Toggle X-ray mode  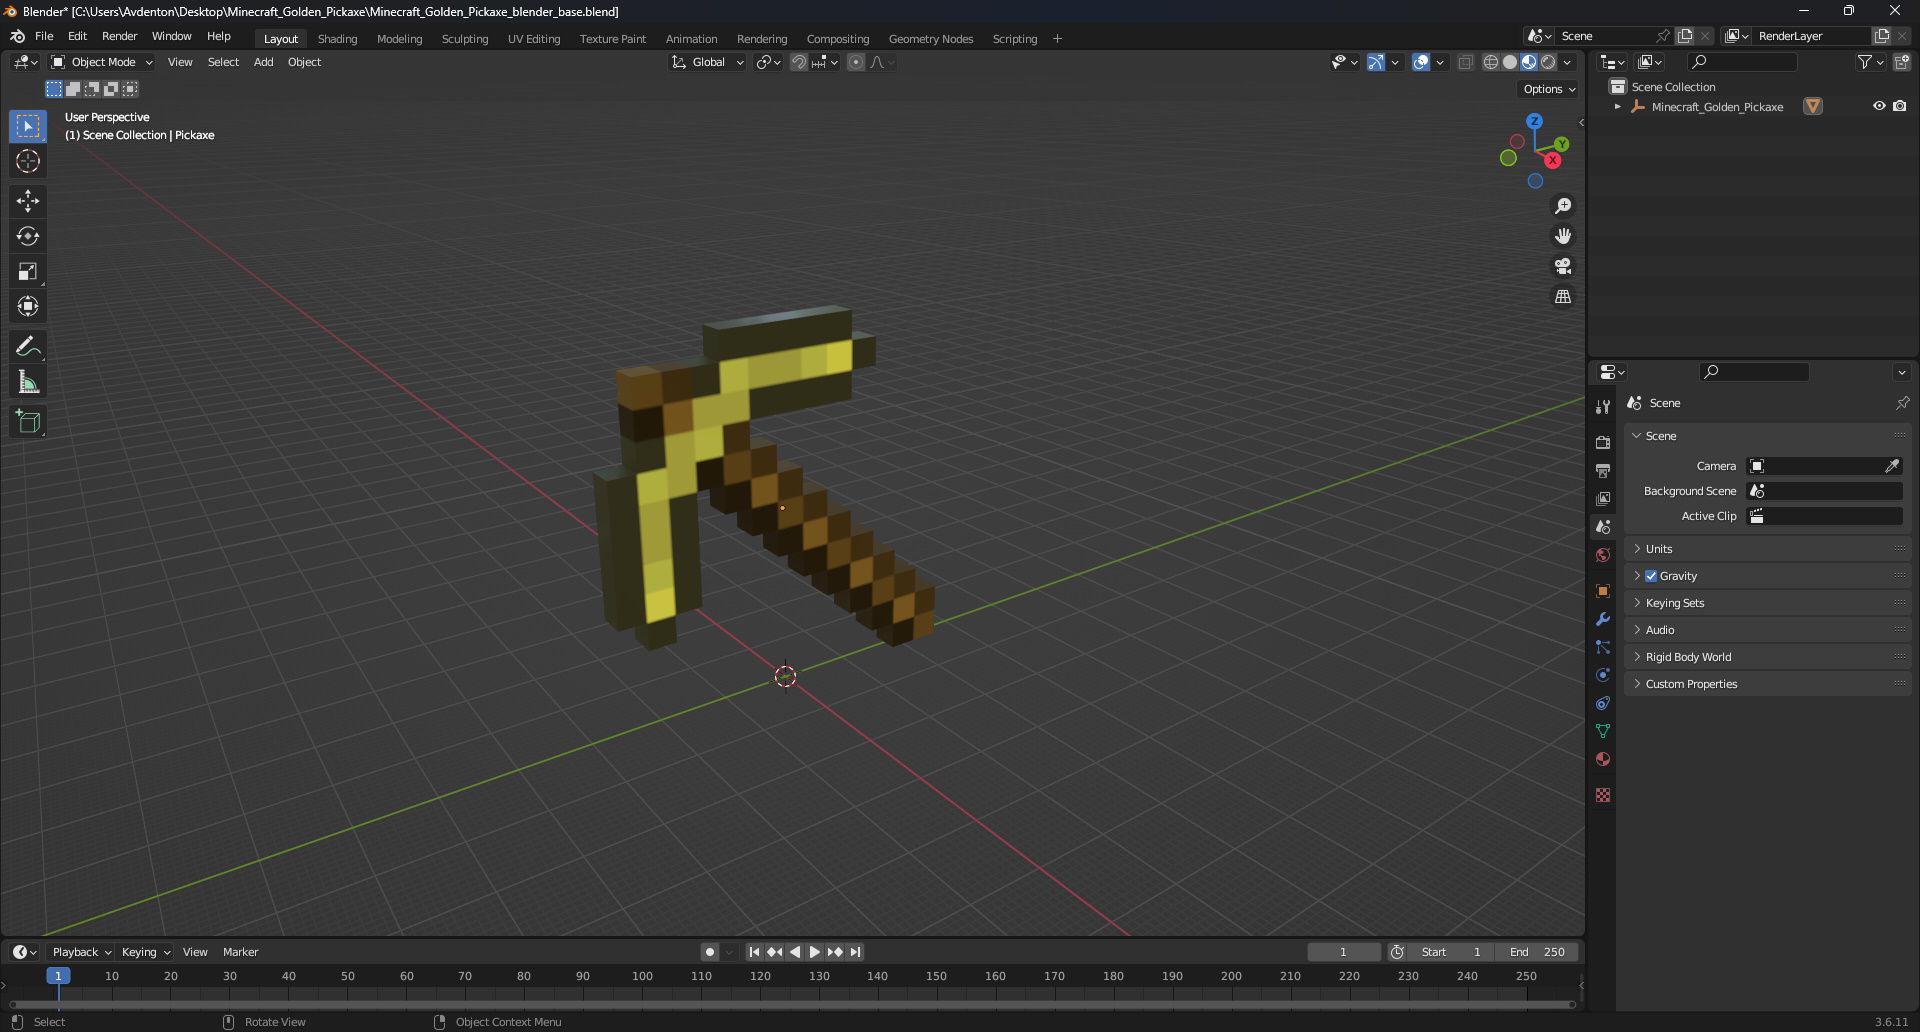click(1466, 62)
